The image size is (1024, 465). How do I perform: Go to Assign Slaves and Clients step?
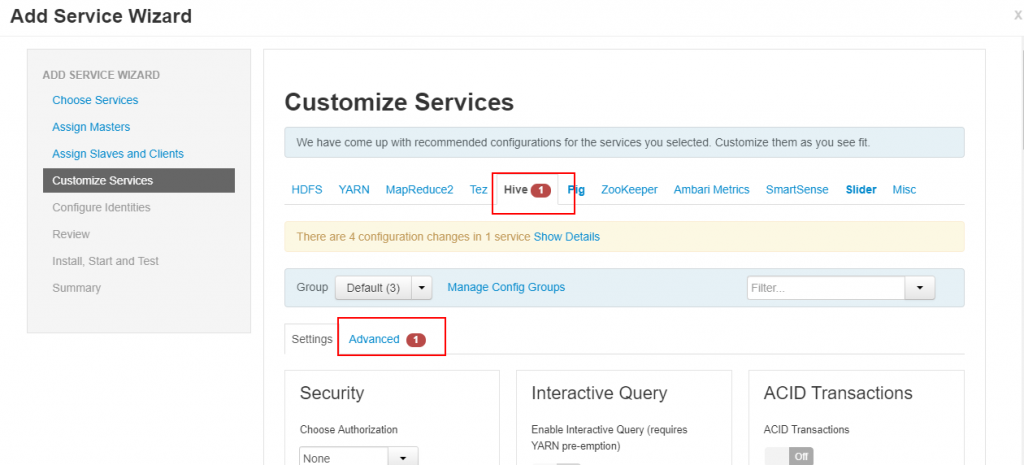[x=118, y=153]
